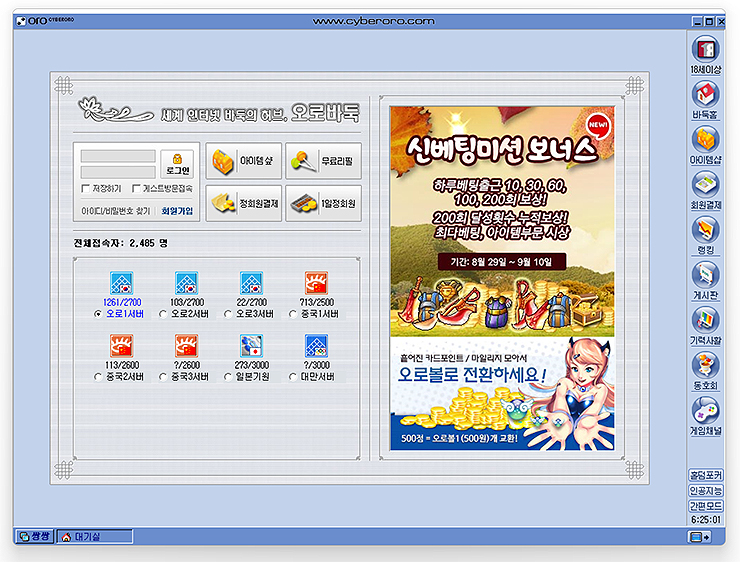Click the www.cyberoro.com title text
Viewport: 740px width, 562px height.
pos(373,21)
